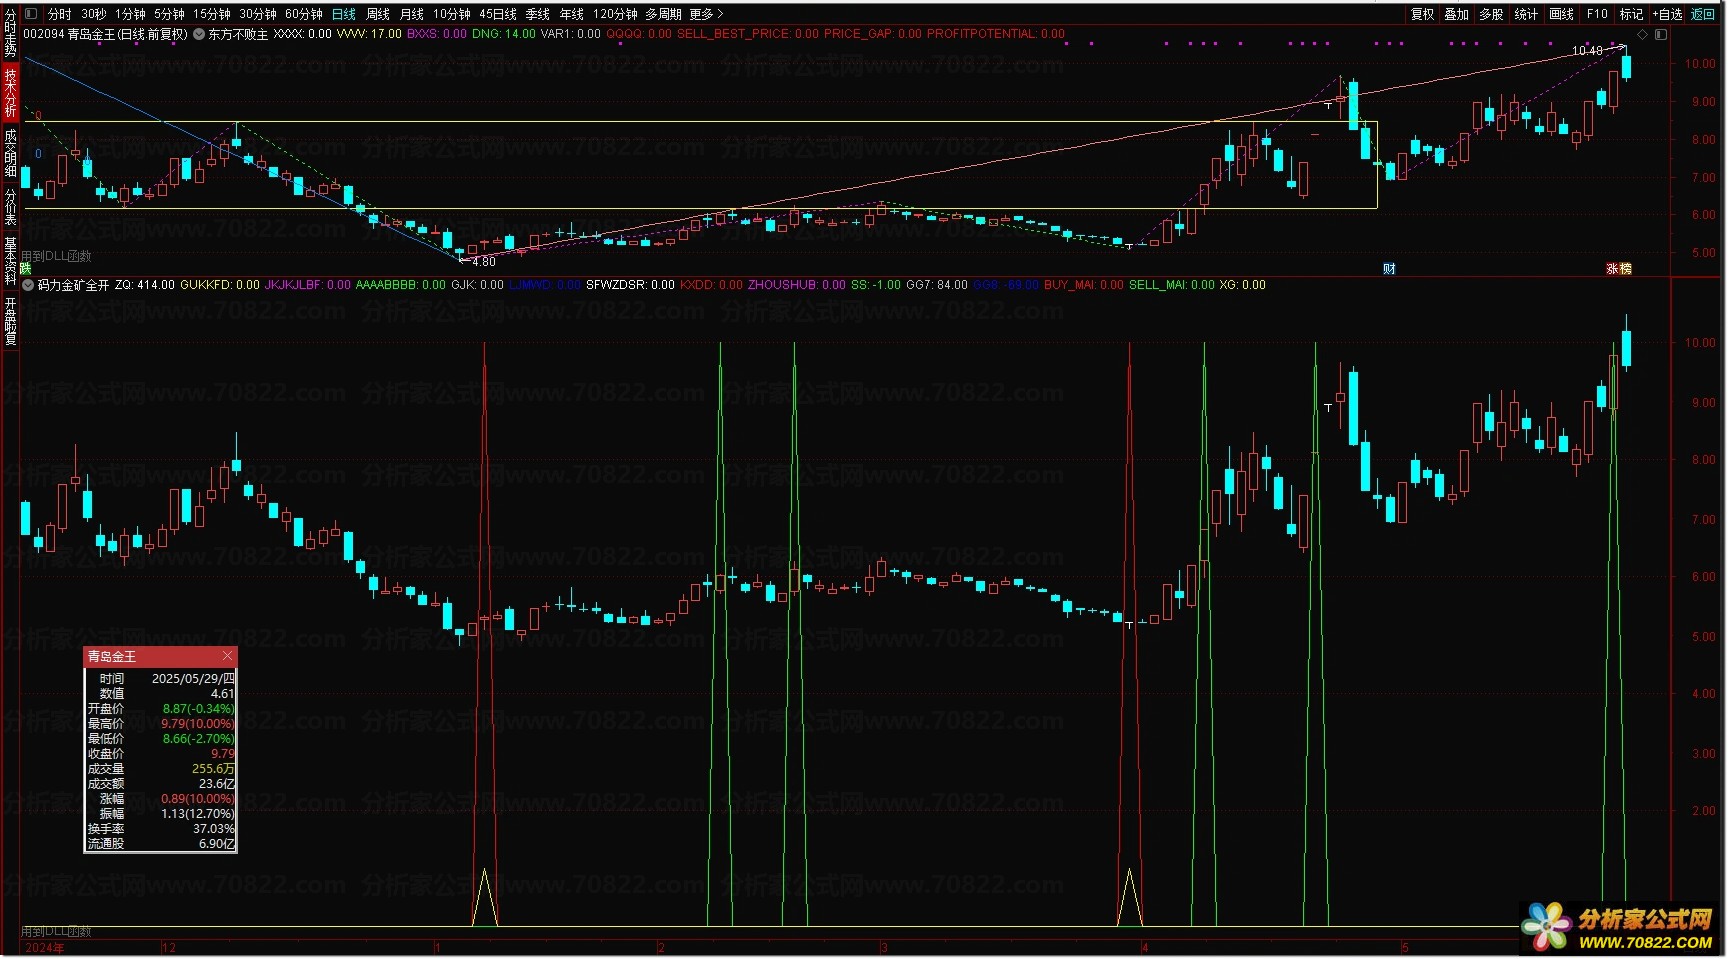This screenshot has width=1729, height=959.
Task: Click the DNG: 14.00 indicator value
Action: coord(504,34)
